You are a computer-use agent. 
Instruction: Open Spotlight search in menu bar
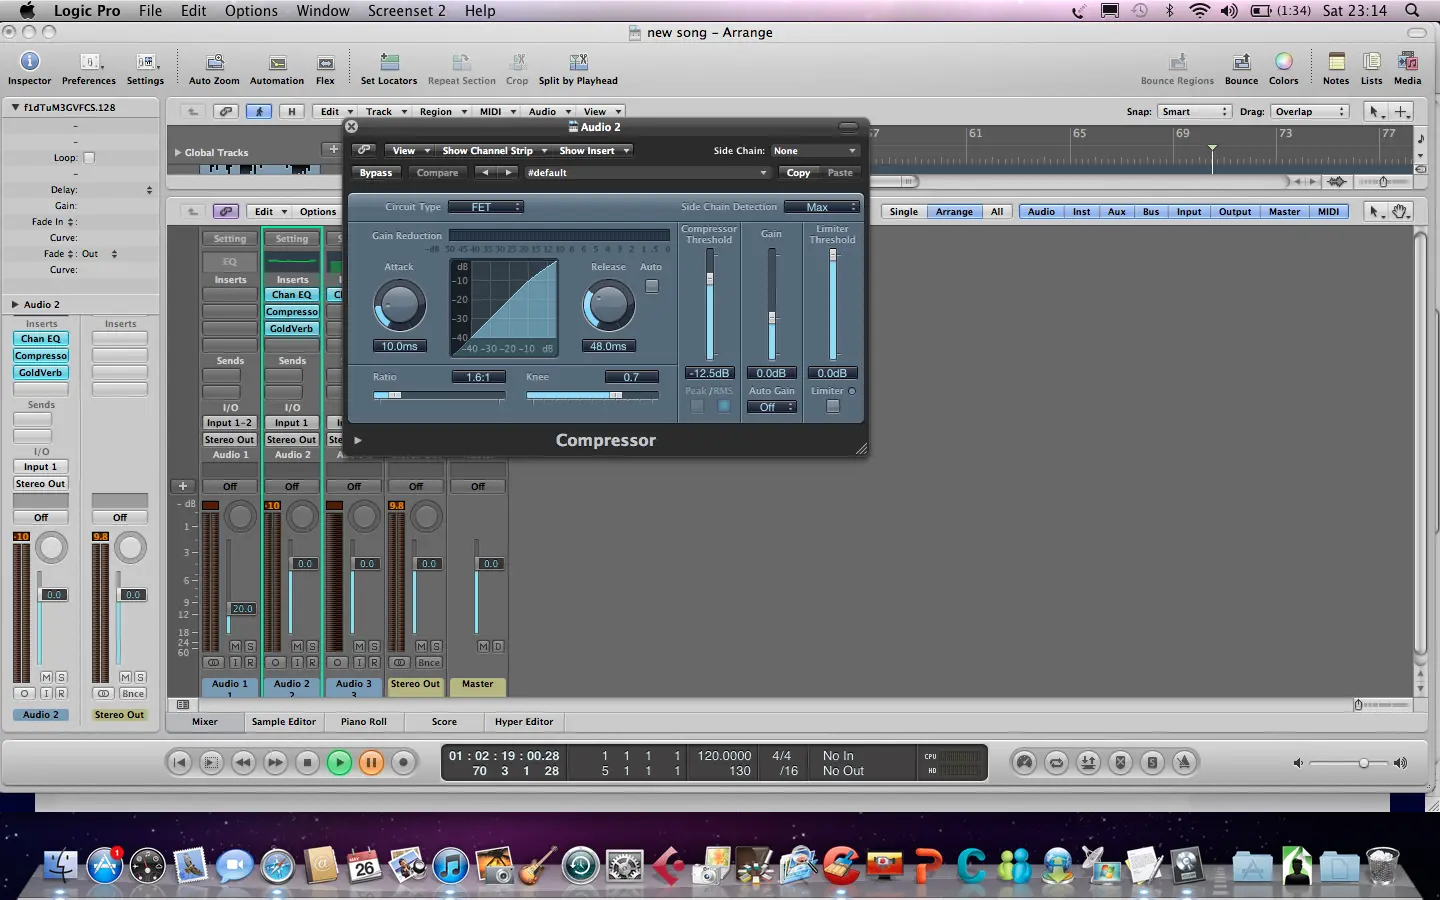[x=1412, y=11]
